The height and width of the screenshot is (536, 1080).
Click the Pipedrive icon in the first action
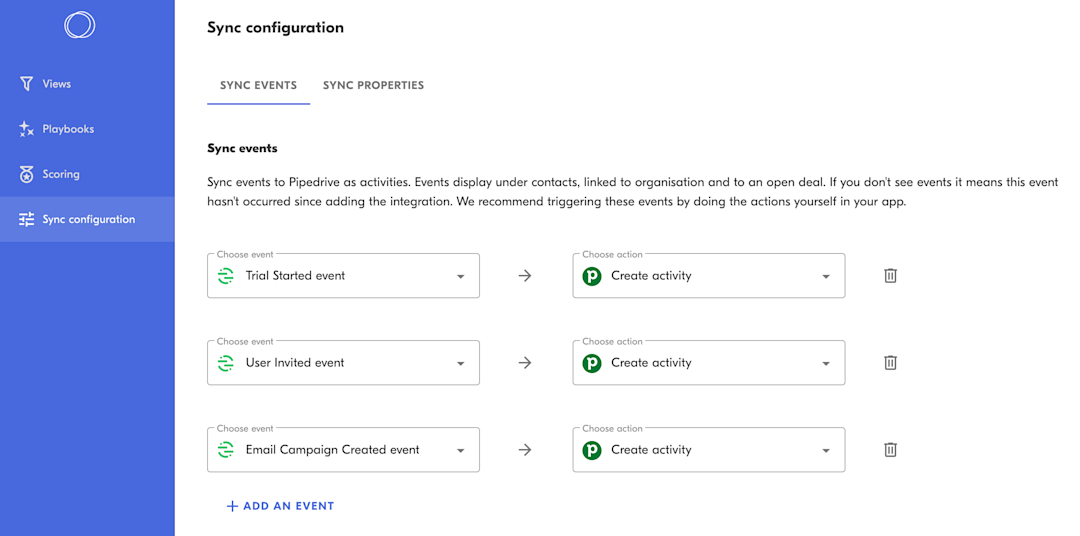coord(592,276)
